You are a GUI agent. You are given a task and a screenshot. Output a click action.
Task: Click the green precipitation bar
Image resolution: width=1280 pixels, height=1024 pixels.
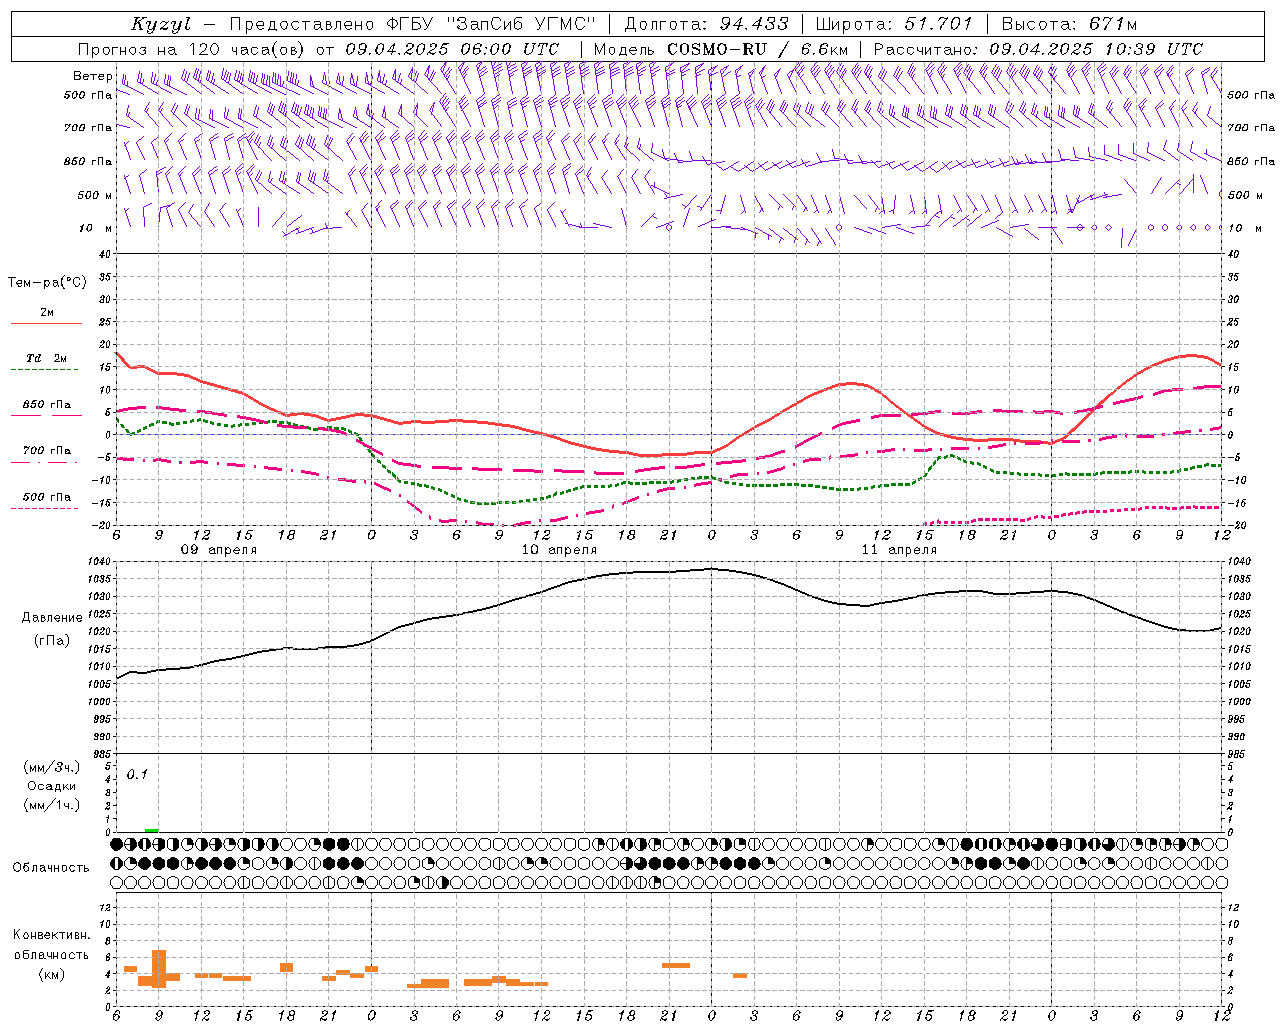click(x=151, y=830)
